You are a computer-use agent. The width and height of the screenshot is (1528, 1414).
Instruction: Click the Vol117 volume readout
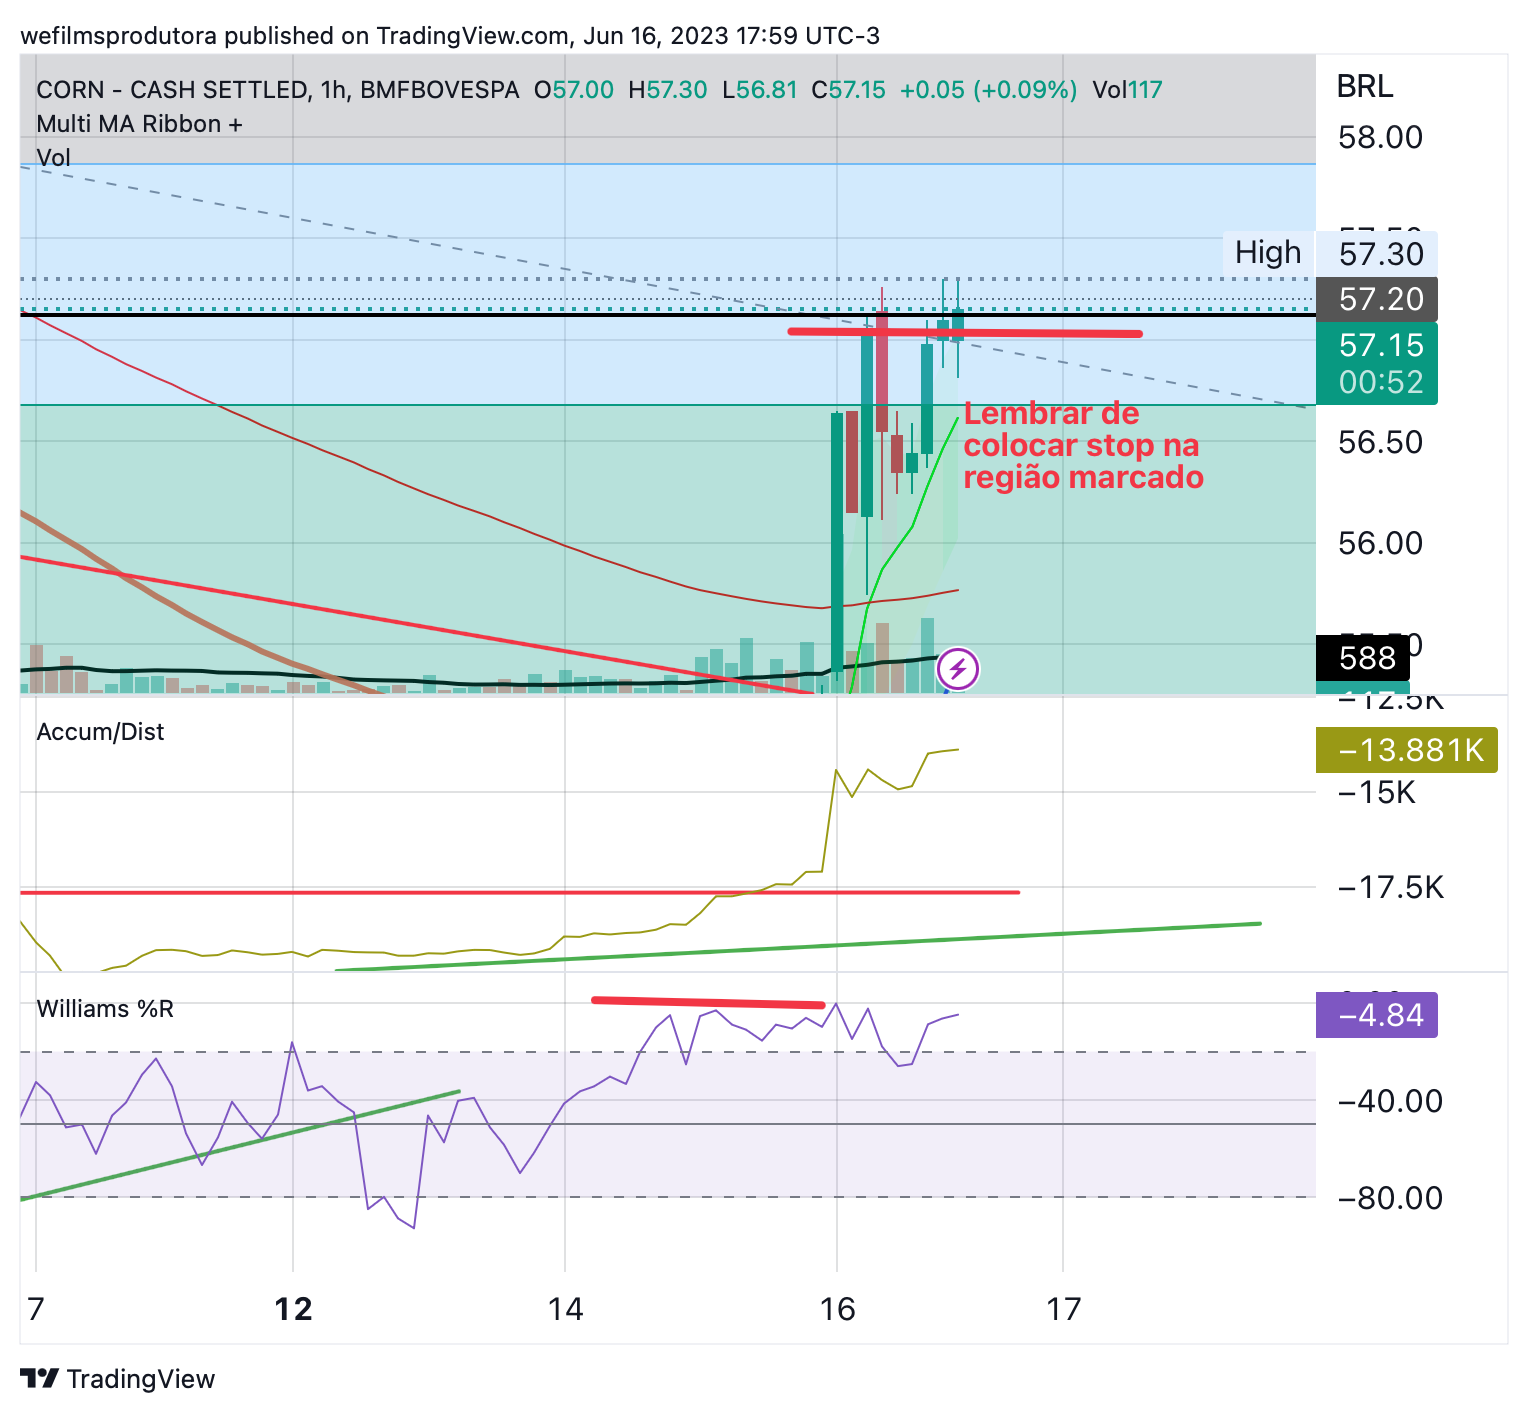pyautogui.click(x=1127, y=90)
